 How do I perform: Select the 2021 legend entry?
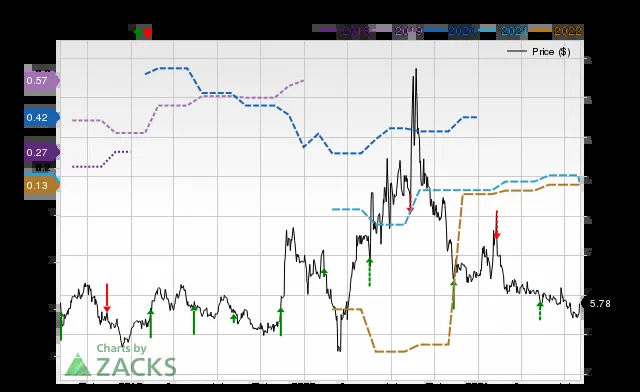pos(503,31)
